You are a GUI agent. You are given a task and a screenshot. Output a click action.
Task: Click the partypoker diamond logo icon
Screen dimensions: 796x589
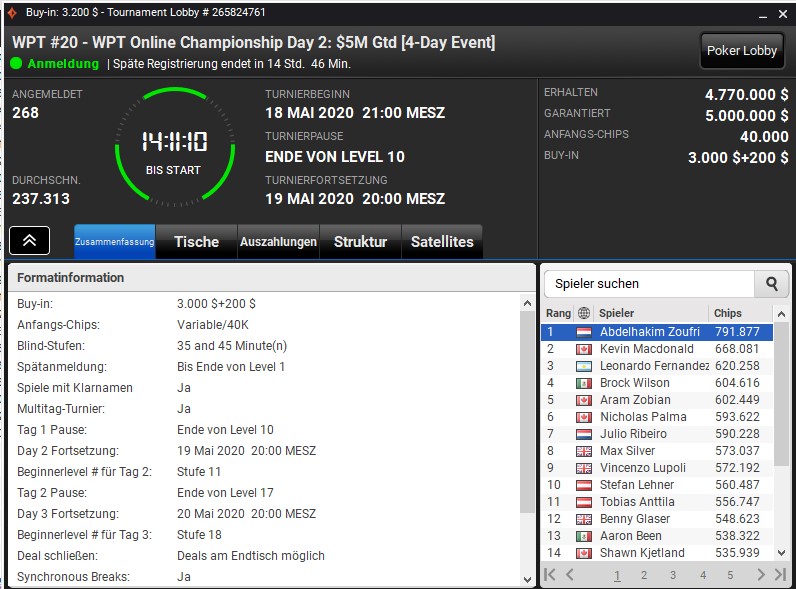click(12, 13)
